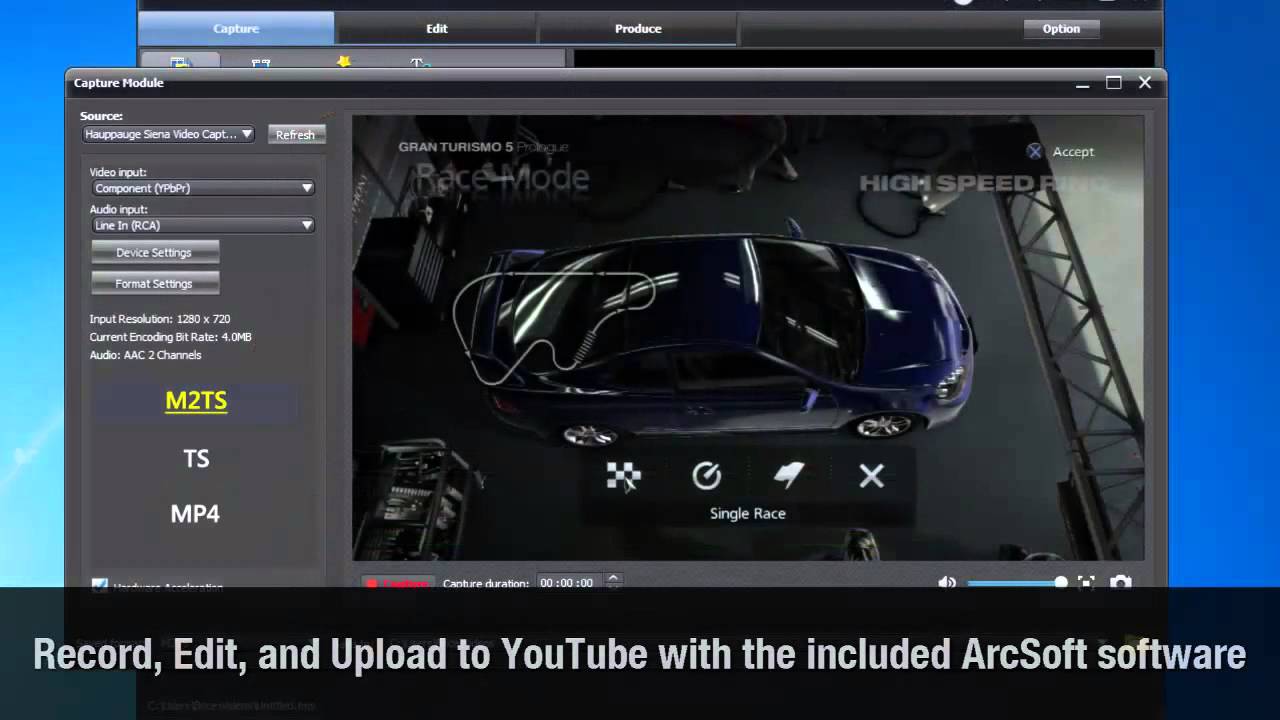Click the X cancel icon in game menu
Image resolution: width=1280 pixels, height=720 pixels.
click(871, 476)
